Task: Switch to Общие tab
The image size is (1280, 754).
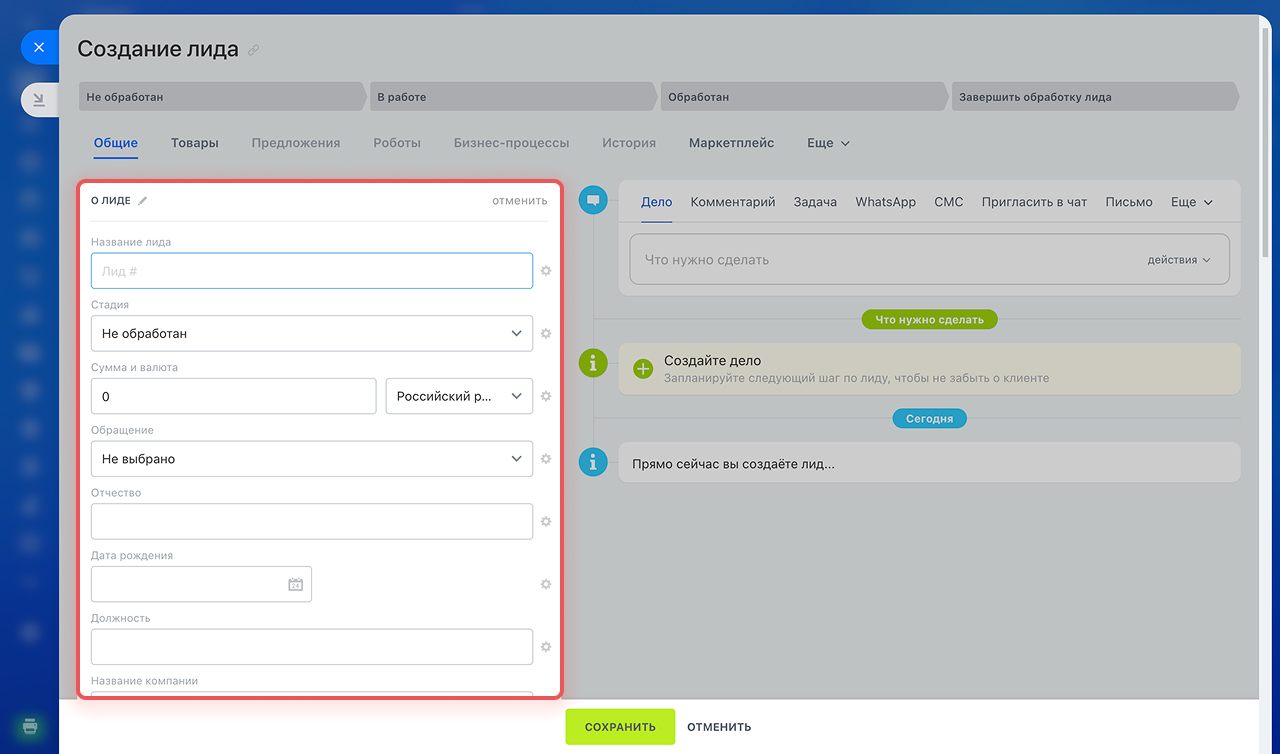Action: (x=116, y=143)
